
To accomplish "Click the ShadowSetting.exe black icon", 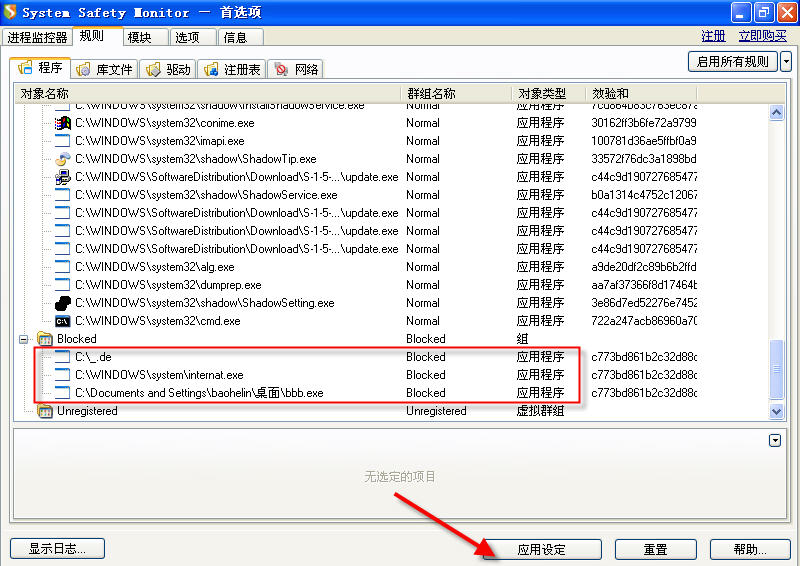I will pos(62,303).
